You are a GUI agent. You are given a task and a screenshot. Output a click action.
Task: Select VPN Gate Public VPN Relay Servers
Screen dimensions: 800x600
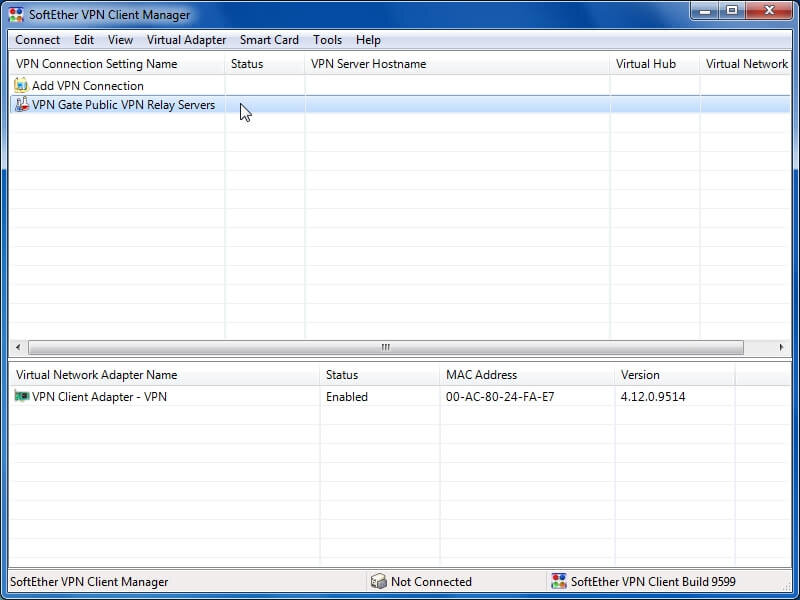tap(400, 105)
